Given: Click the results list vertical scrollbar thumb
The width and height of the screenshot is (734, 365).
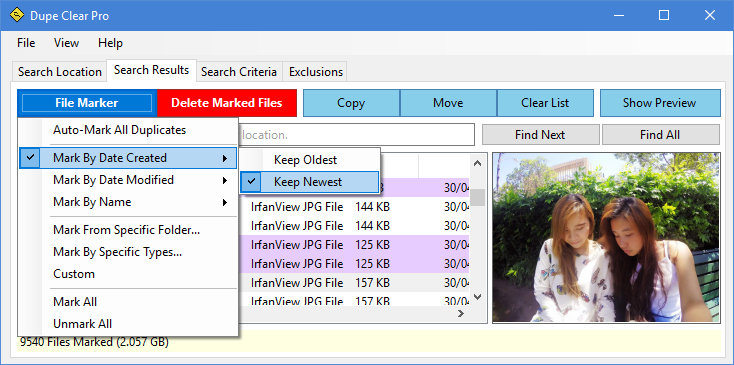Looking at the screenshot, I should click(x=477, y=197).
